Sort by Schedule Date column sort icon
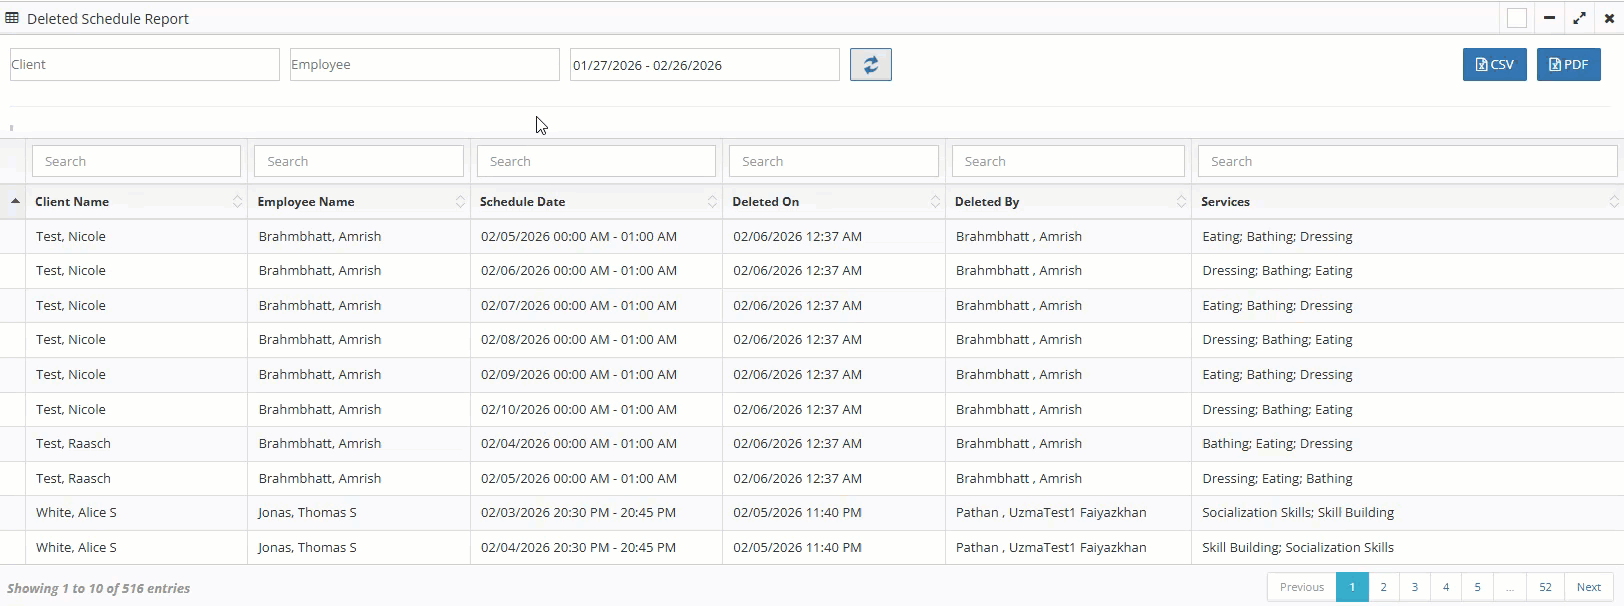The image size is (1624, 606). (x=712, y=202)
